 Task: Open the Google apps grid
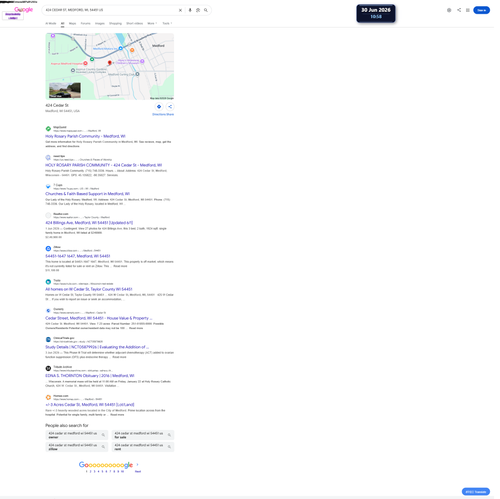click(x=468, y=10)
